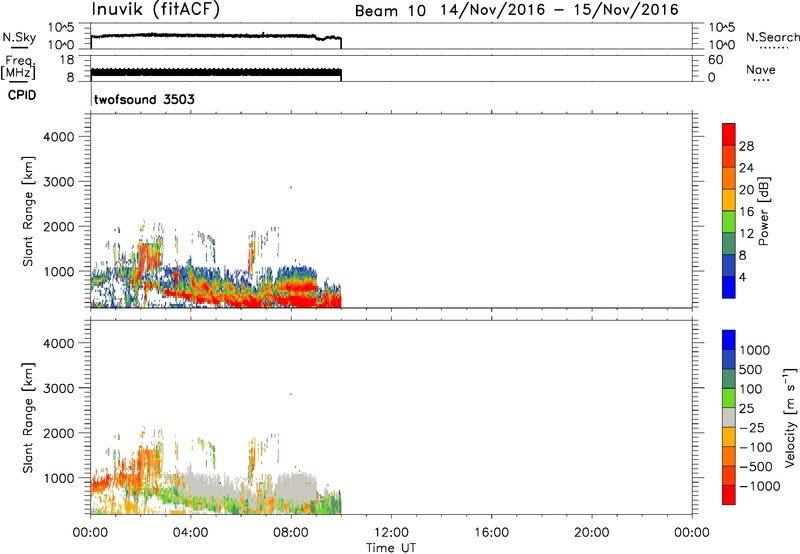Viewport: 800px width, 554px height.
Task: Click the '1000' tick on the velocity colorbar
Action: coord(754,350)
